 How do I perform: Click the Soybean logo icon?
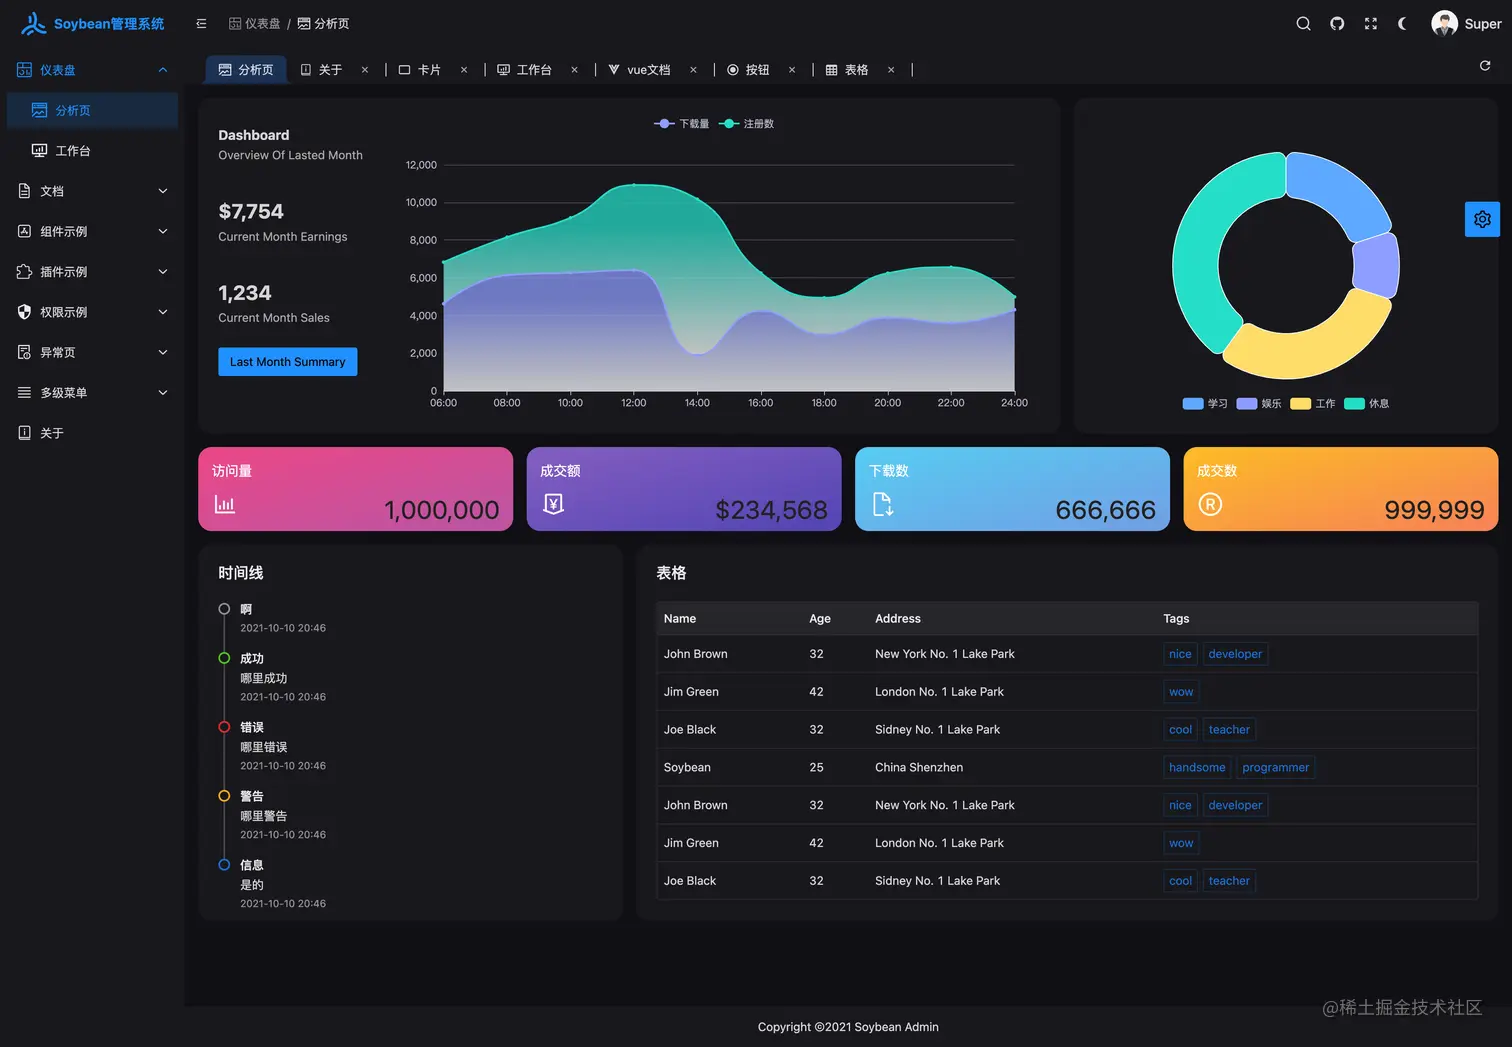click(34, 24)
